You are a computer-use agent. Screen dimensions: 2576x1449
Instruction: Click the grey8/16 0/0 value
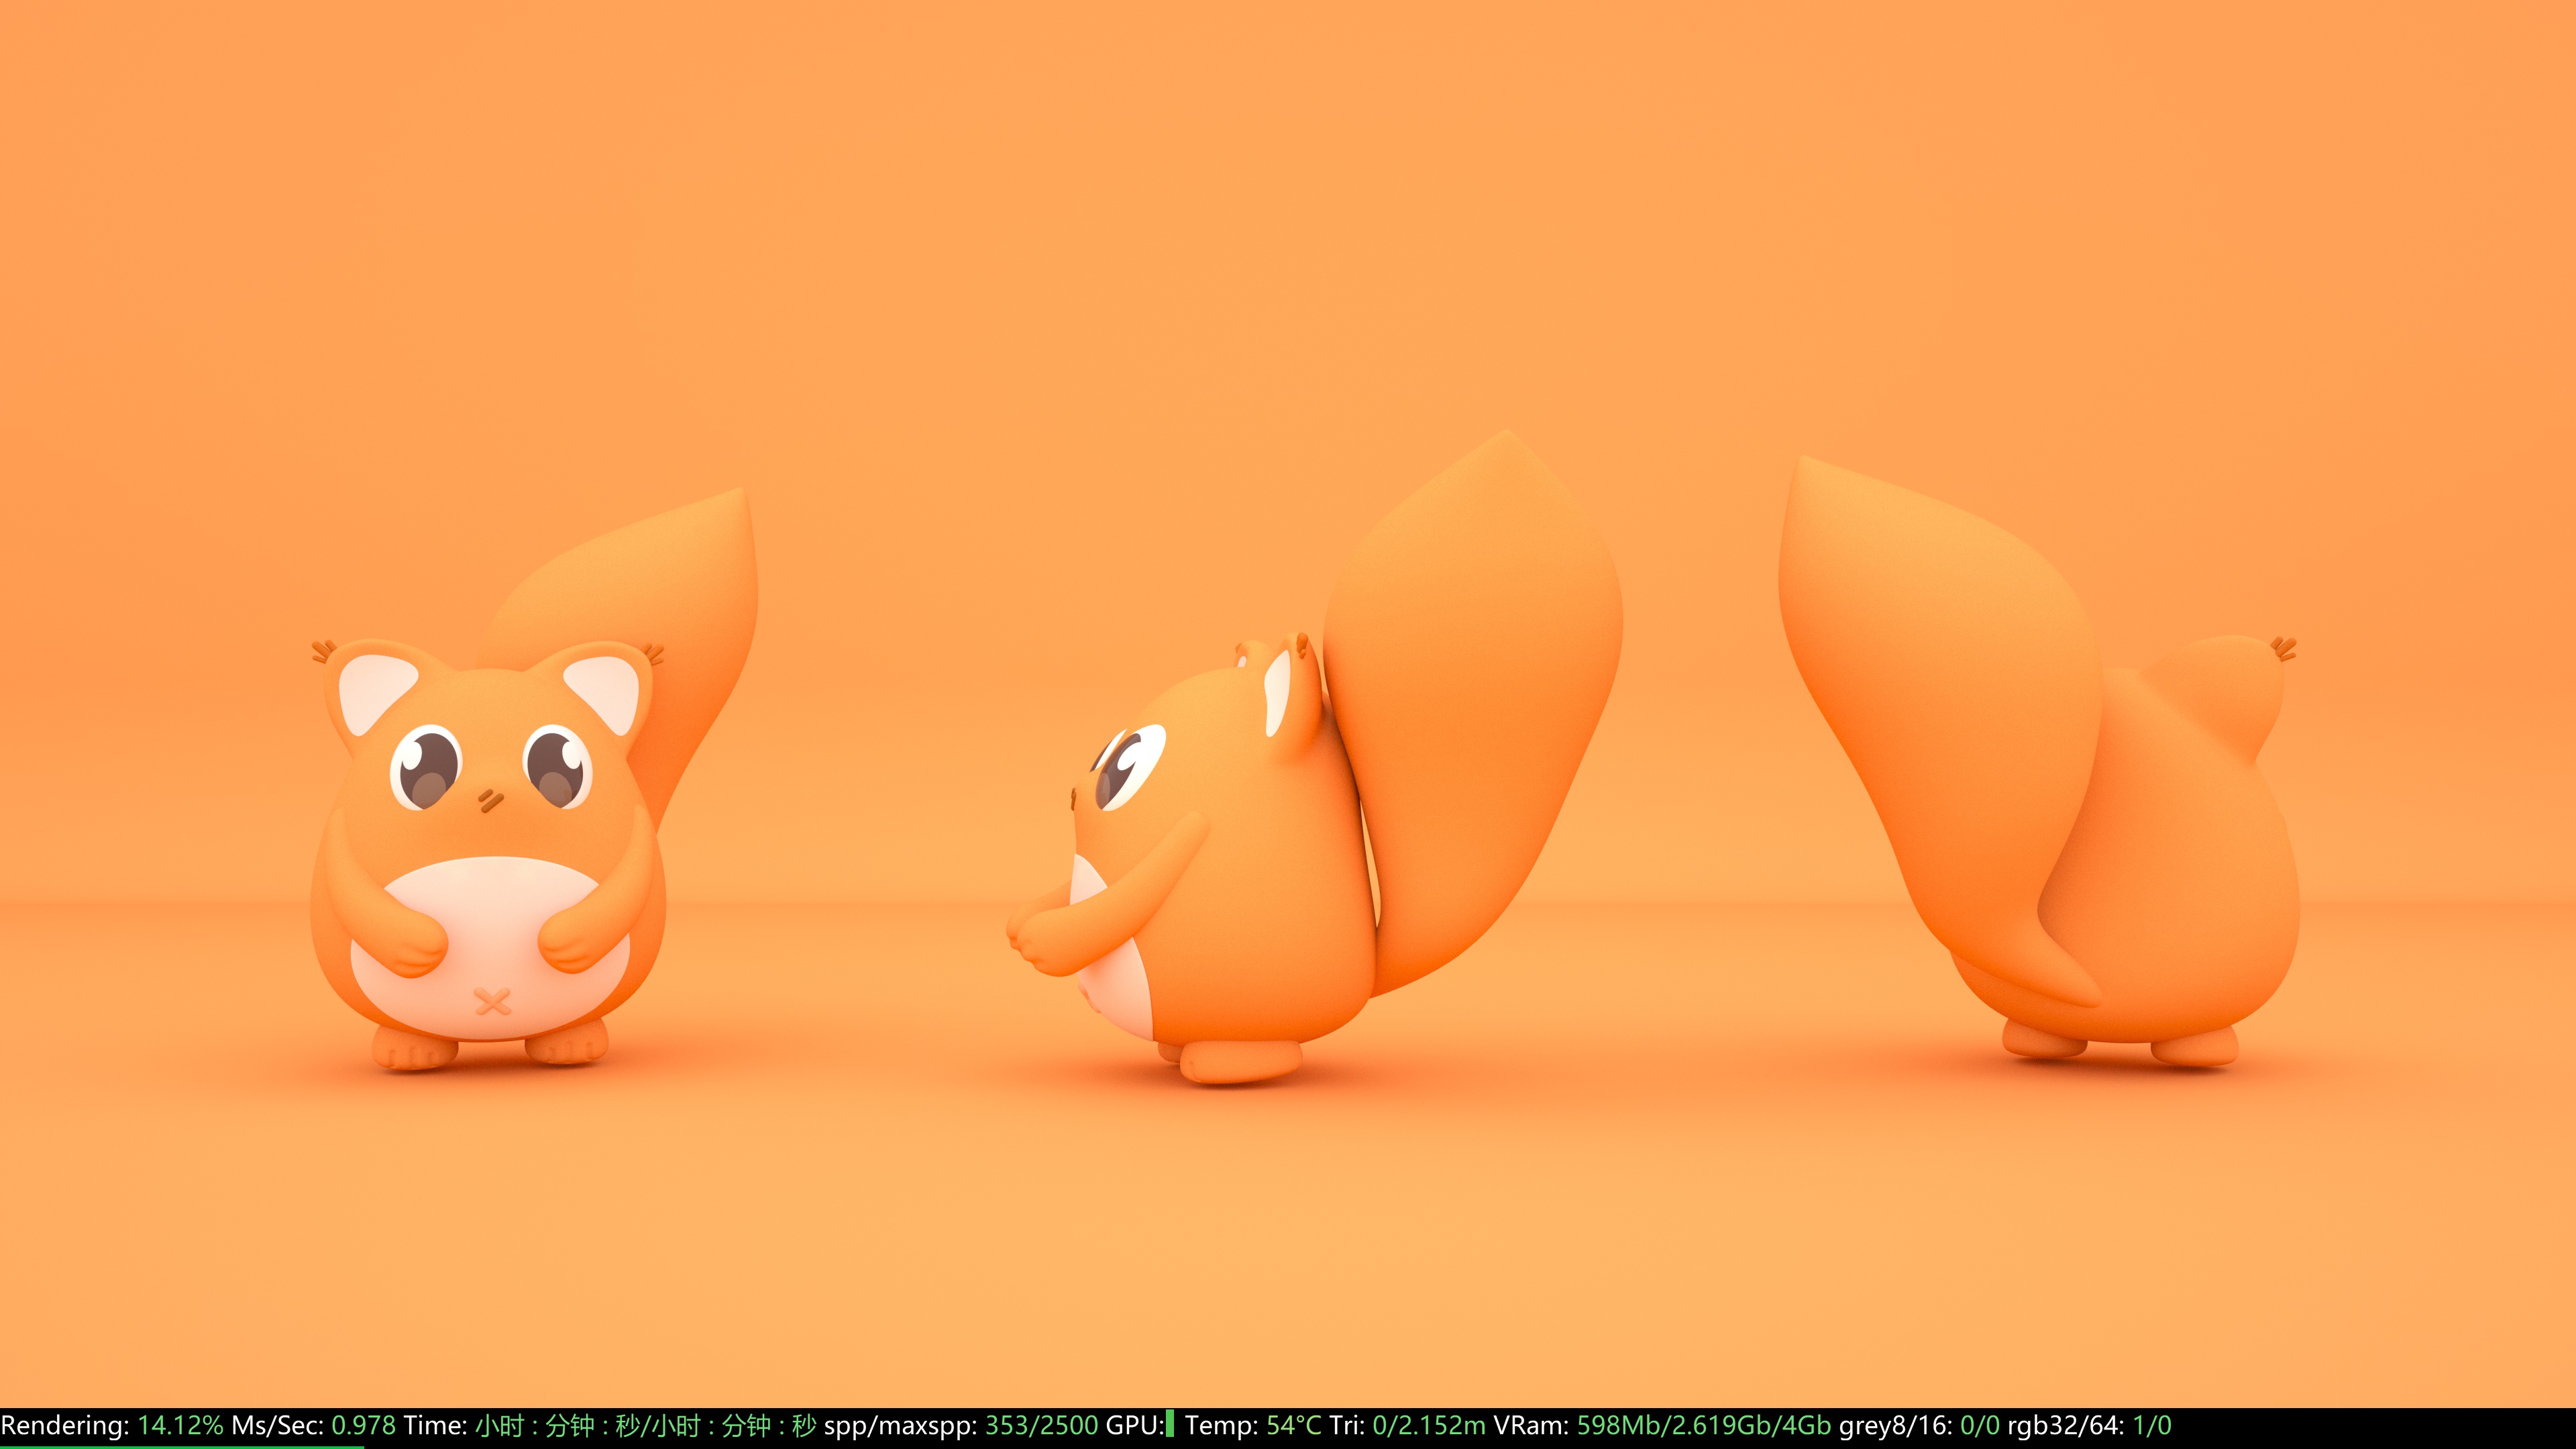click(x=1979, y=1425)
